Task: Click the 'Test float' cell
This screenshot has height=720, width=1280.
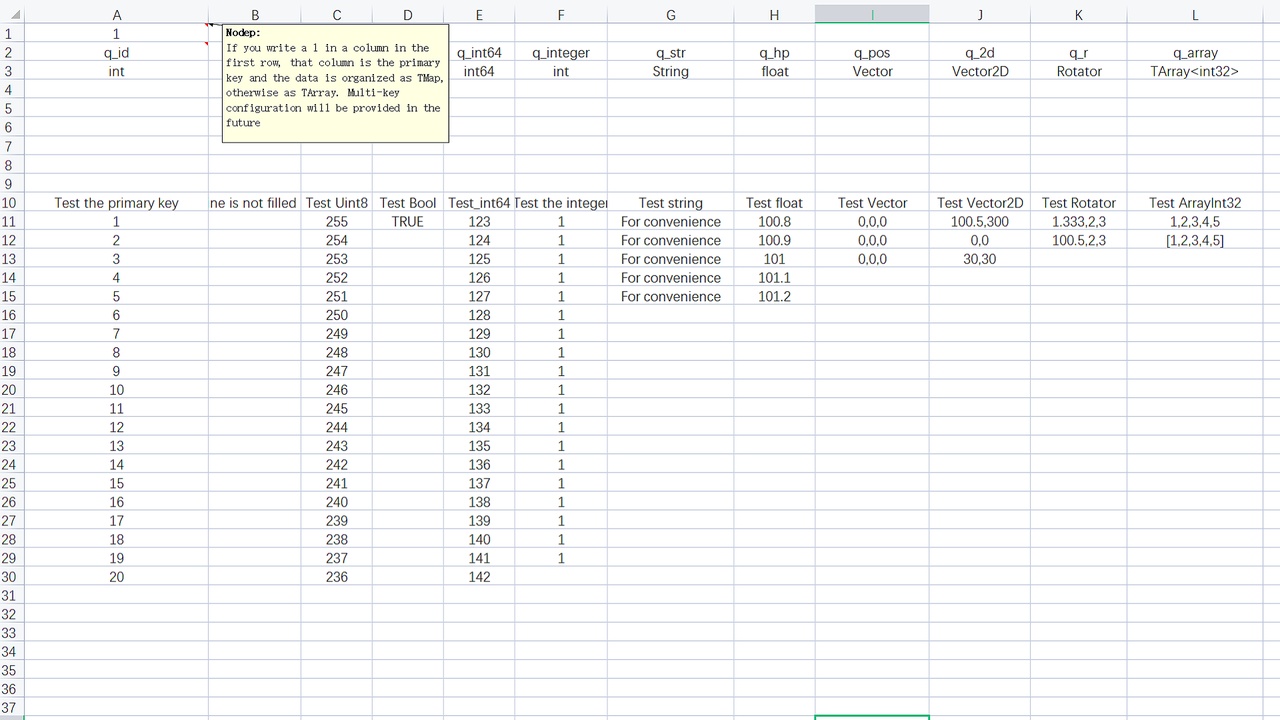Action: click(774, 203)
